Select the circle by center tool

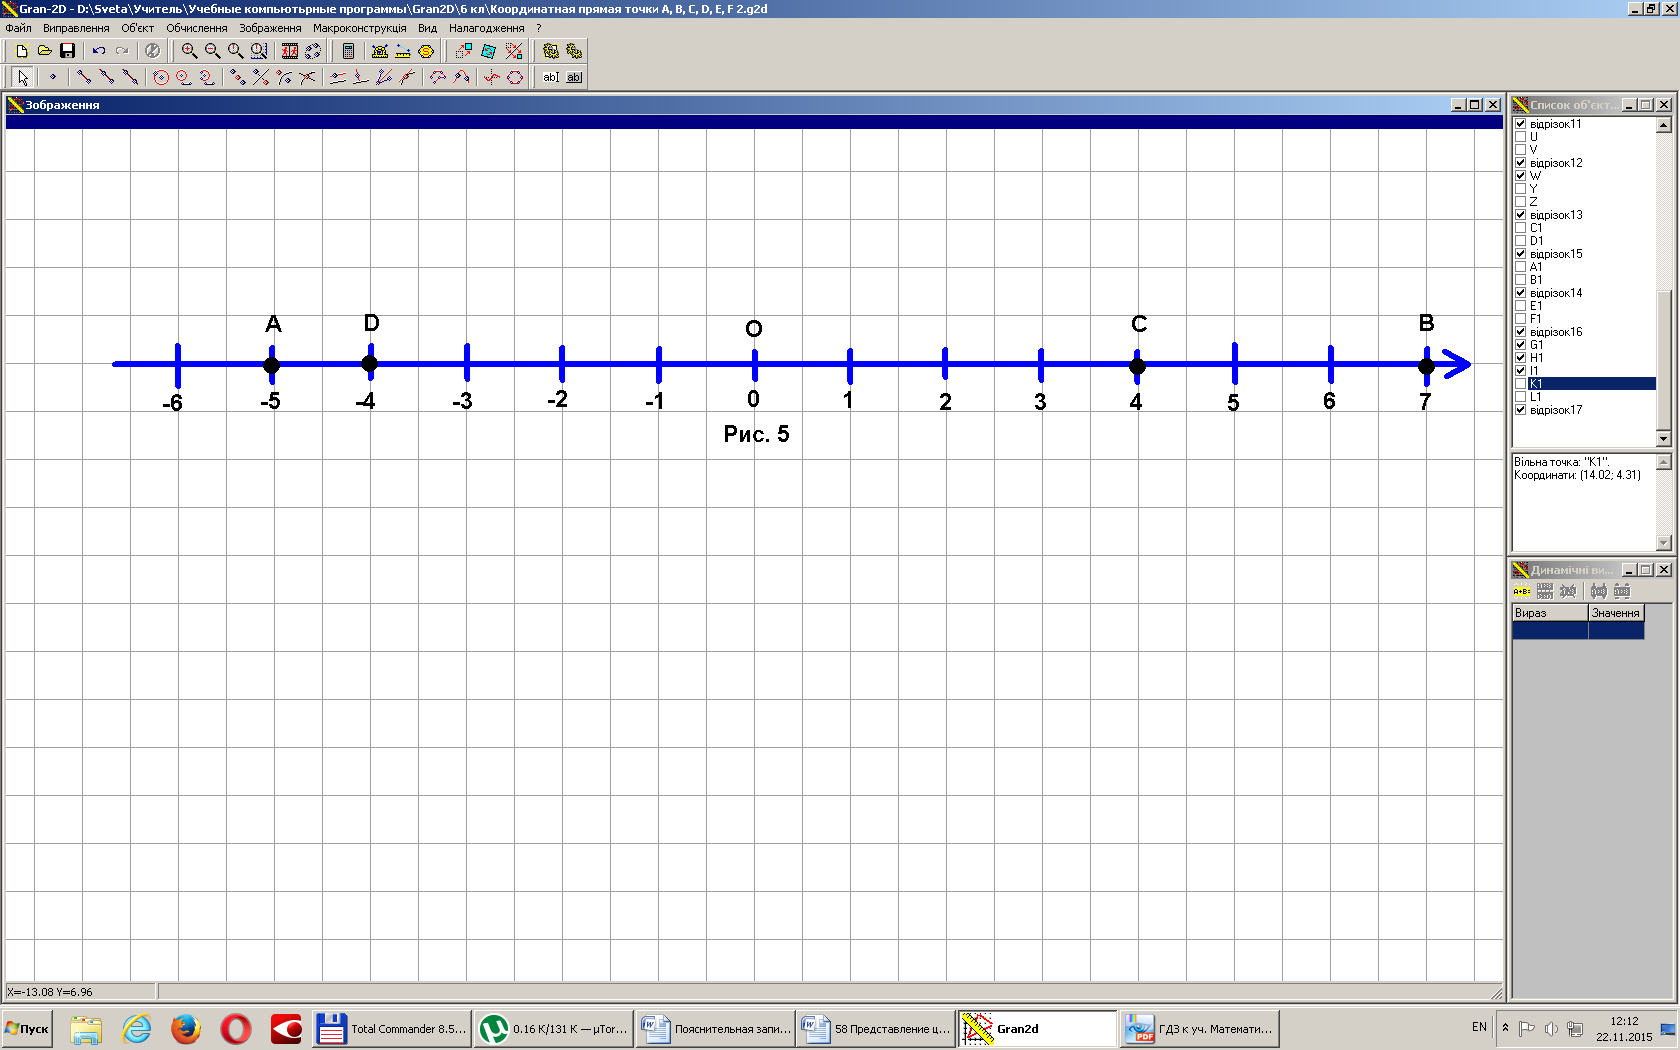point(161,77)
